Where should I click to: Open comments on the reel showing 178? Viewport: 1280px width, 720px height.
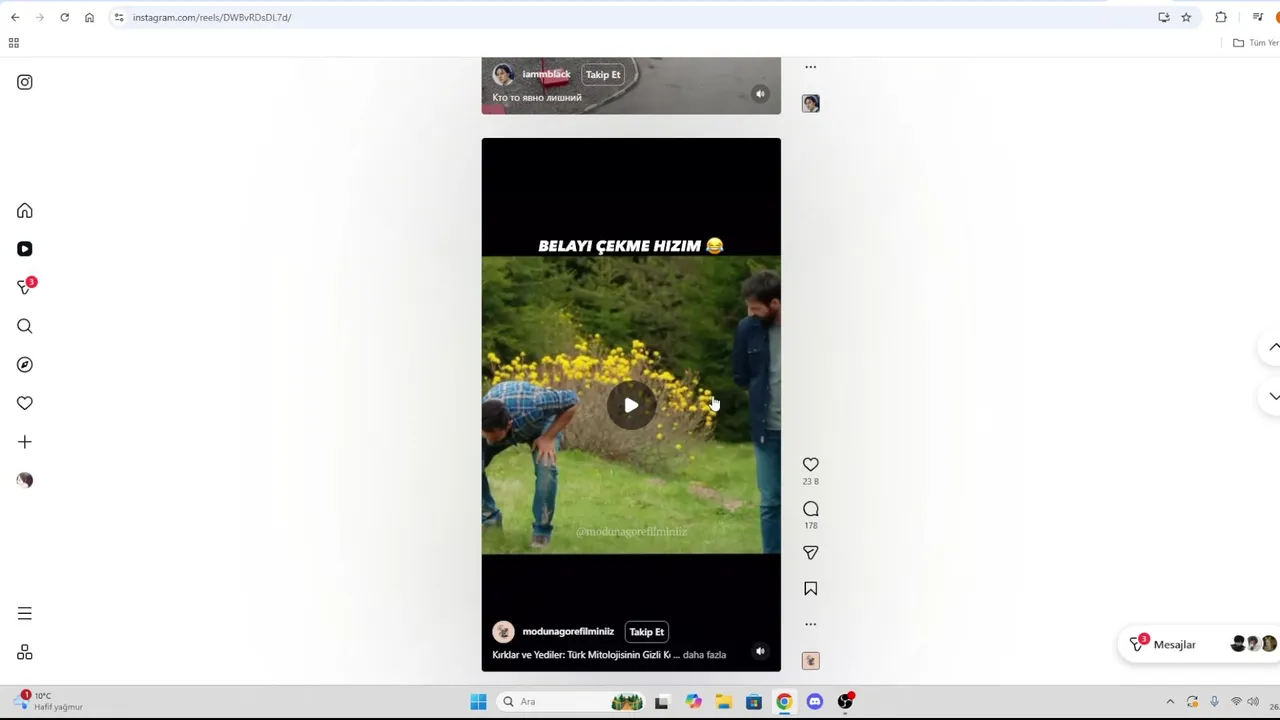(811, 510)
